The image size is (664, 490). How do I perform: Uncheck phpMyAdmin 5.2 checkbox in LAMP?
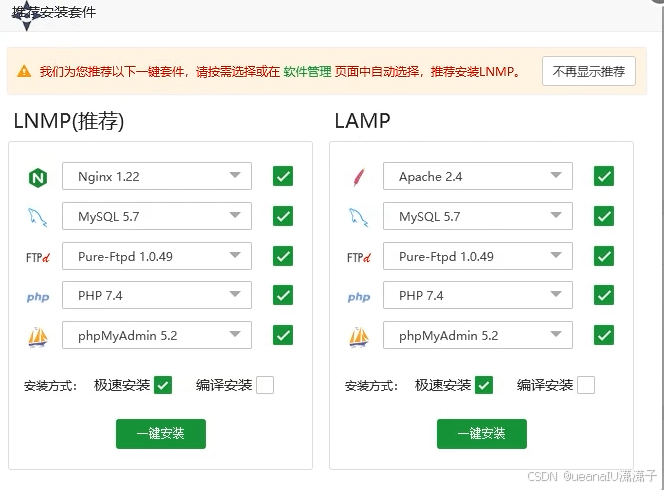[x=604, y=335]
